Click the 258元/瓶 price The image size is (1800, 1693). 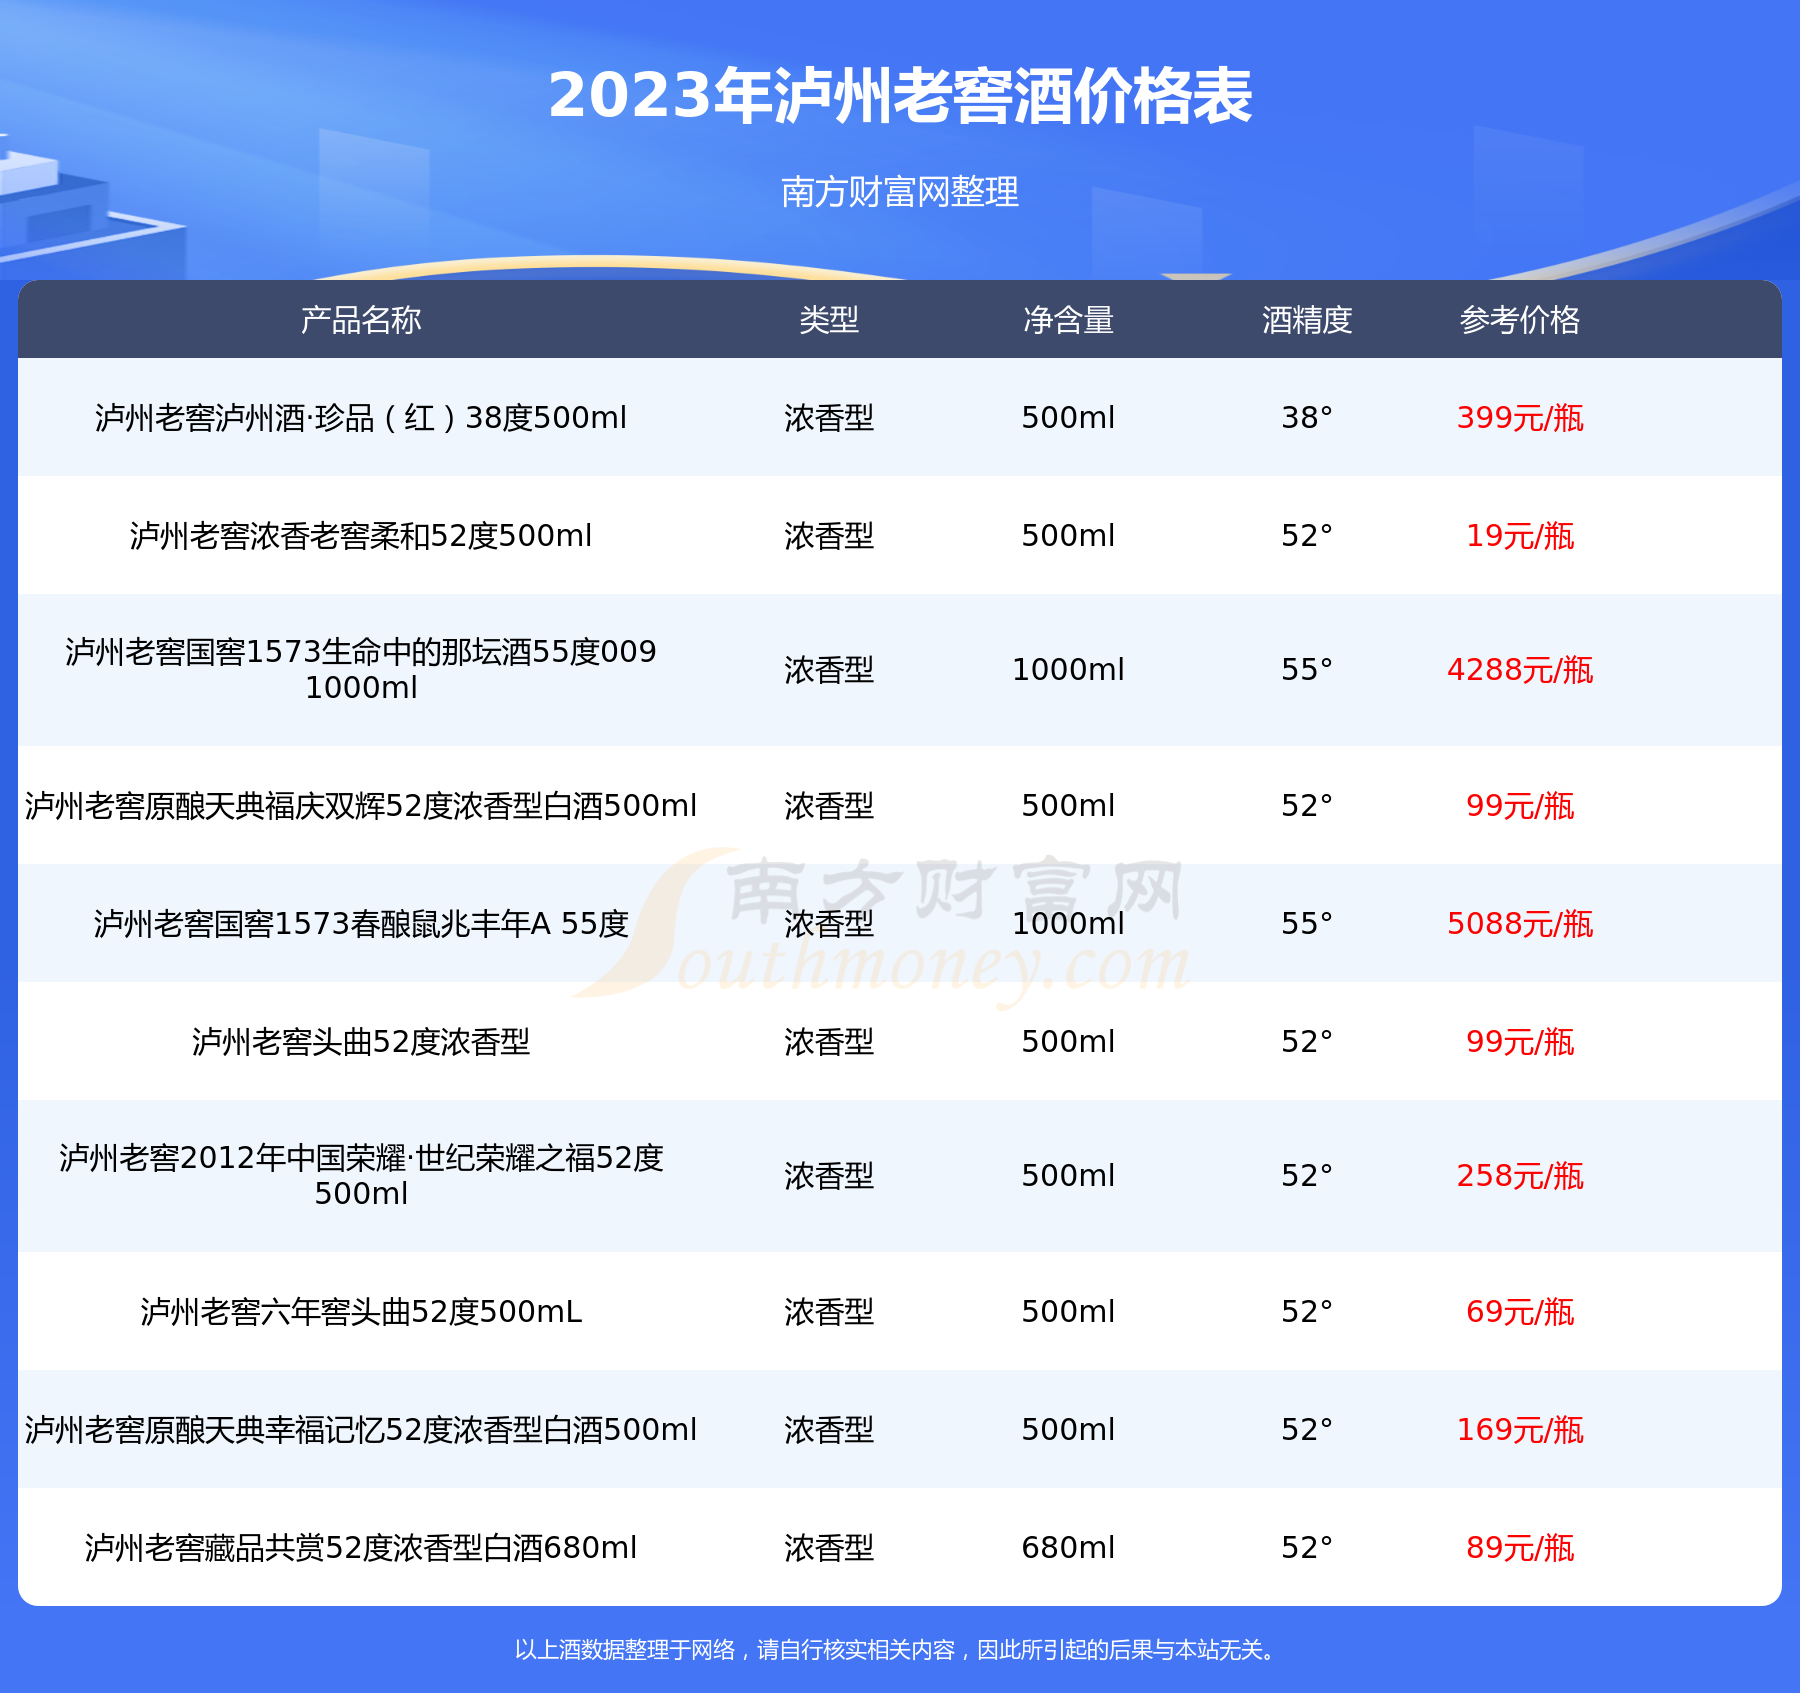click(x=1520, y=1175)
